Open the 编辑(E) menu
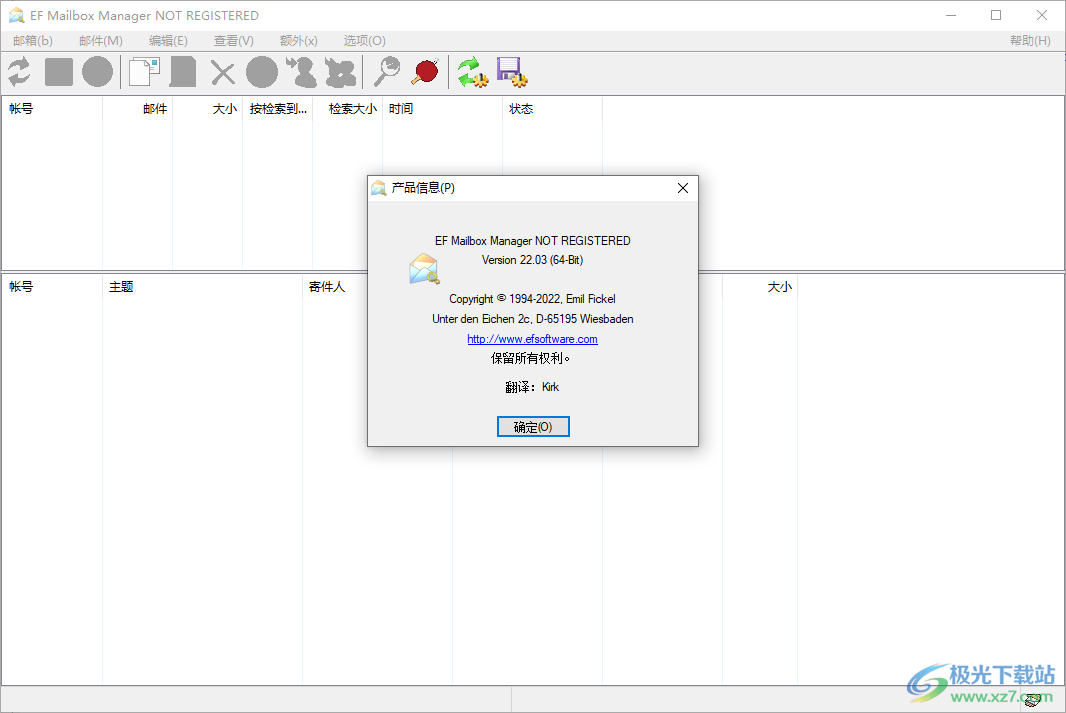Screen dimensions: 1066x713 pyautogui.click(x=168, y=41)
